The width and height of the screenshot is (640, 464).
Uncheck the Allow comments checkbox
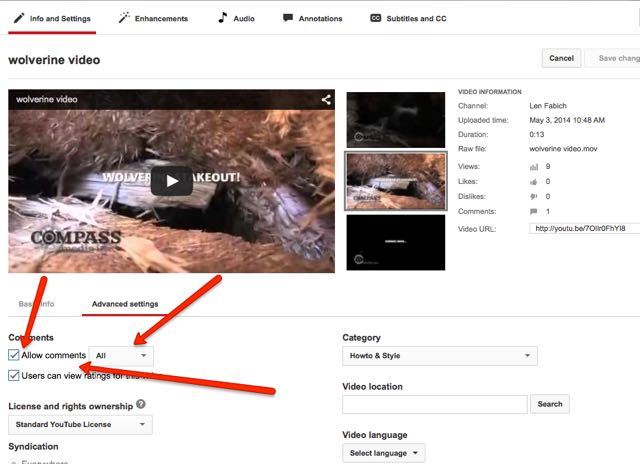point(13,355)
